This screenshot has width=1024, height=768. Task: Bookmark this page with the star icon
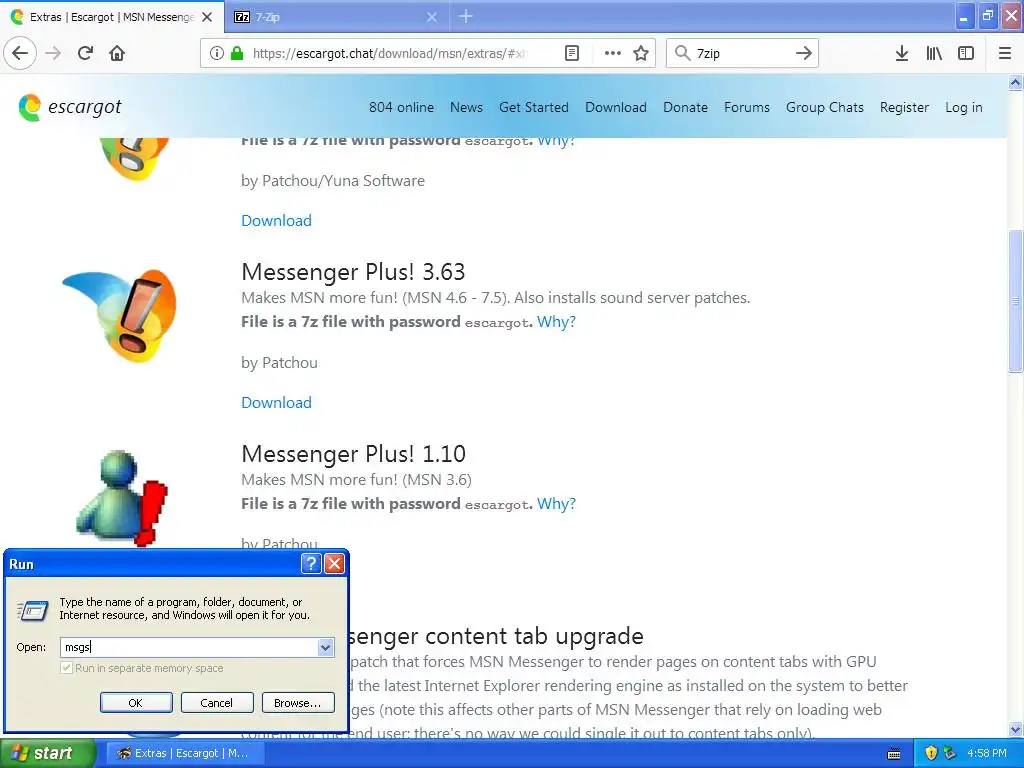click(641, 53)
